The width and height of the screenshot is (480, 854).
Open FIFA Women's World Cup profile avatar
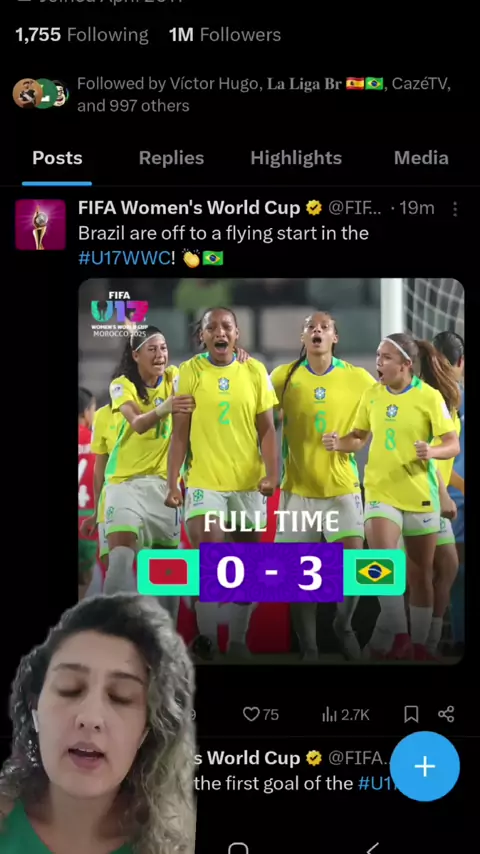point(40,224)
